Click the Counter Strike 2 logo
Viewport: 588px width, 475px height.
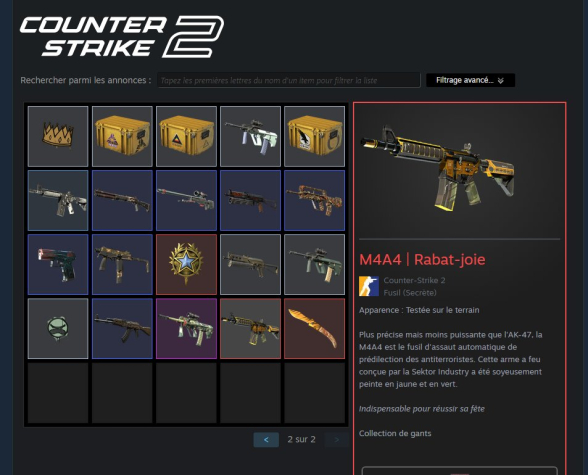(x=122, y=36)
